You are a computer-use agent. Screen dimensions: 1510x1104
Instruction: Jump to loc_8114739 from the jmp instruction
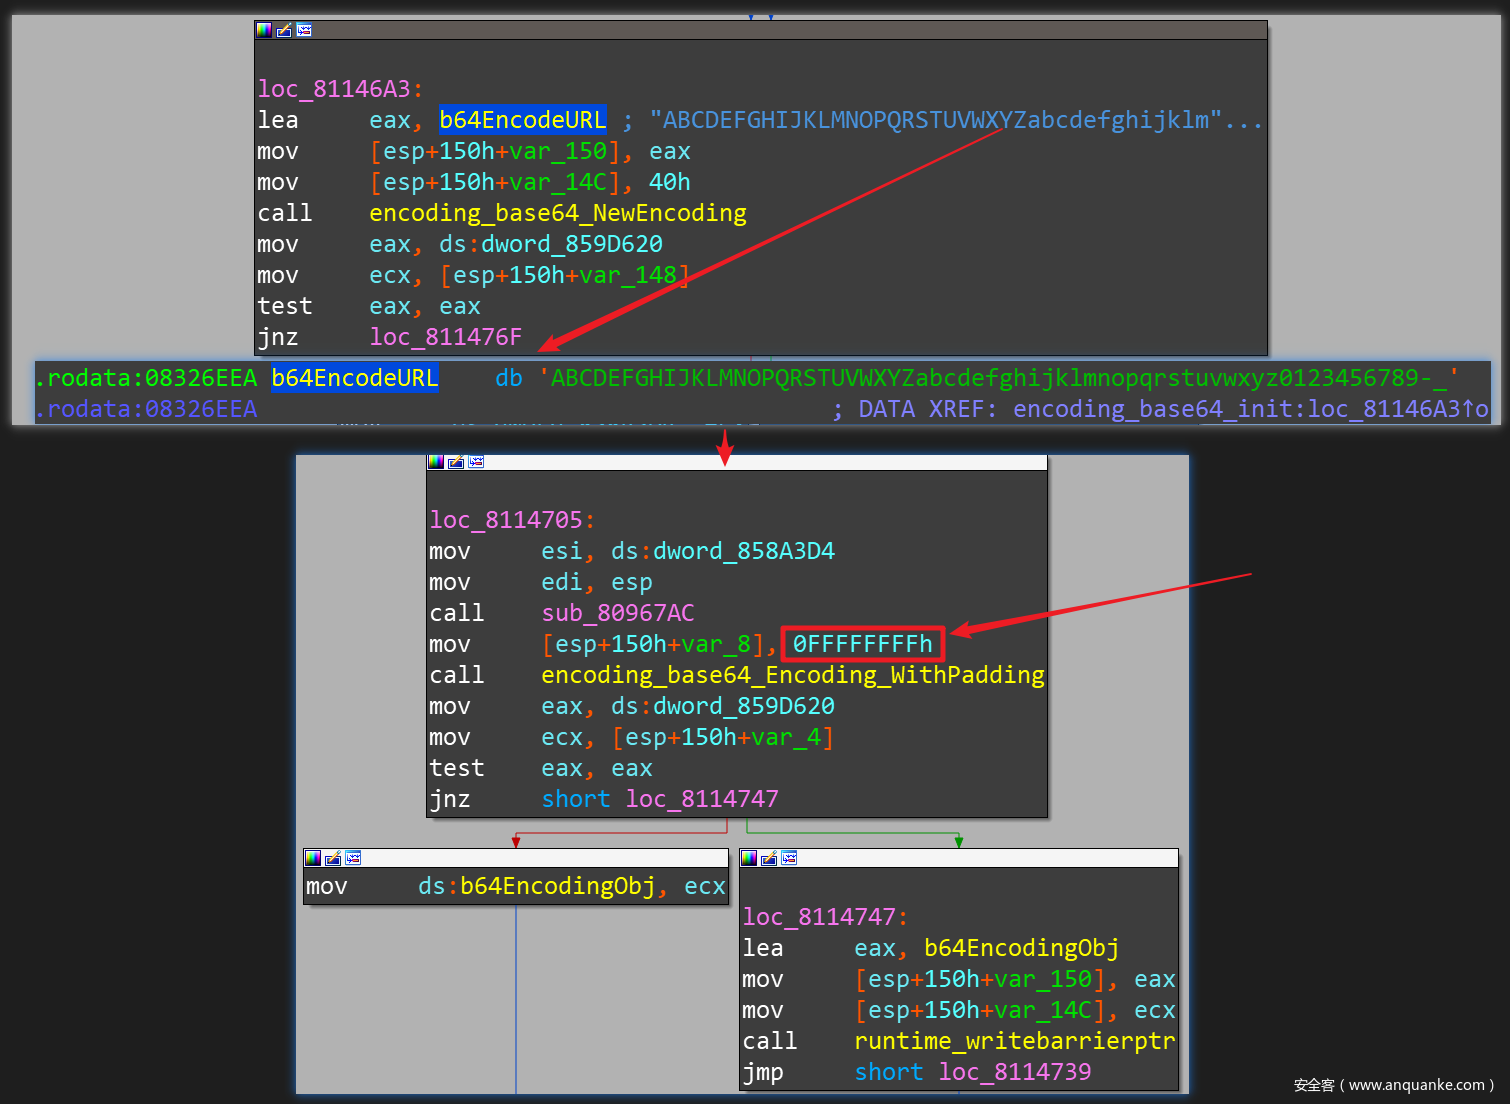click(x=1014, y=1072)
